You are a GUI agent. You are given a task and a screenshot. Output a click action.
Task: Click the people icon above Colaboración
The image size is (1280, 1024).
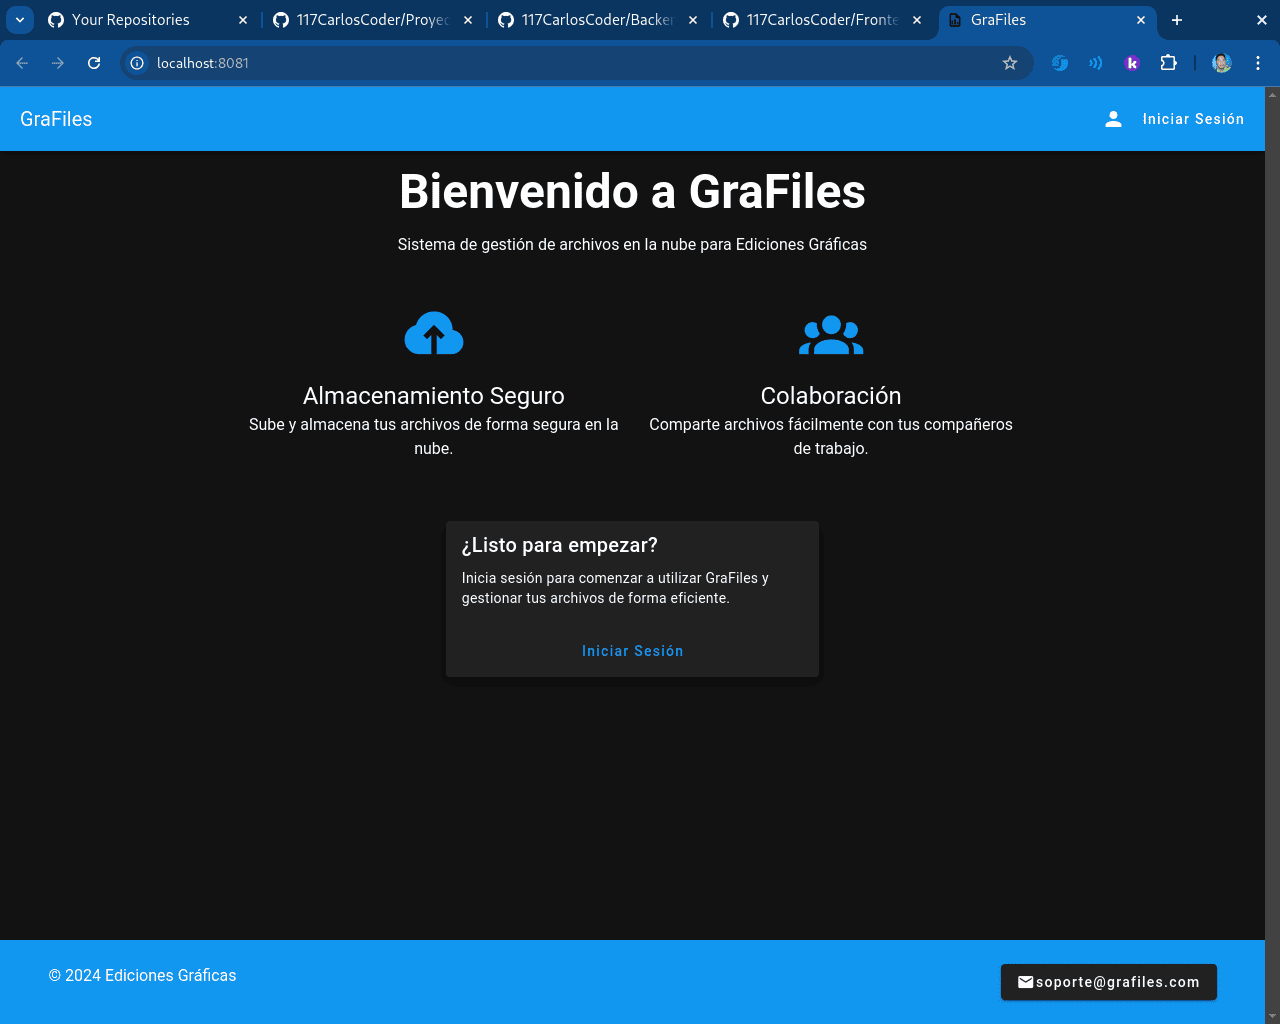tap(830, 334)
